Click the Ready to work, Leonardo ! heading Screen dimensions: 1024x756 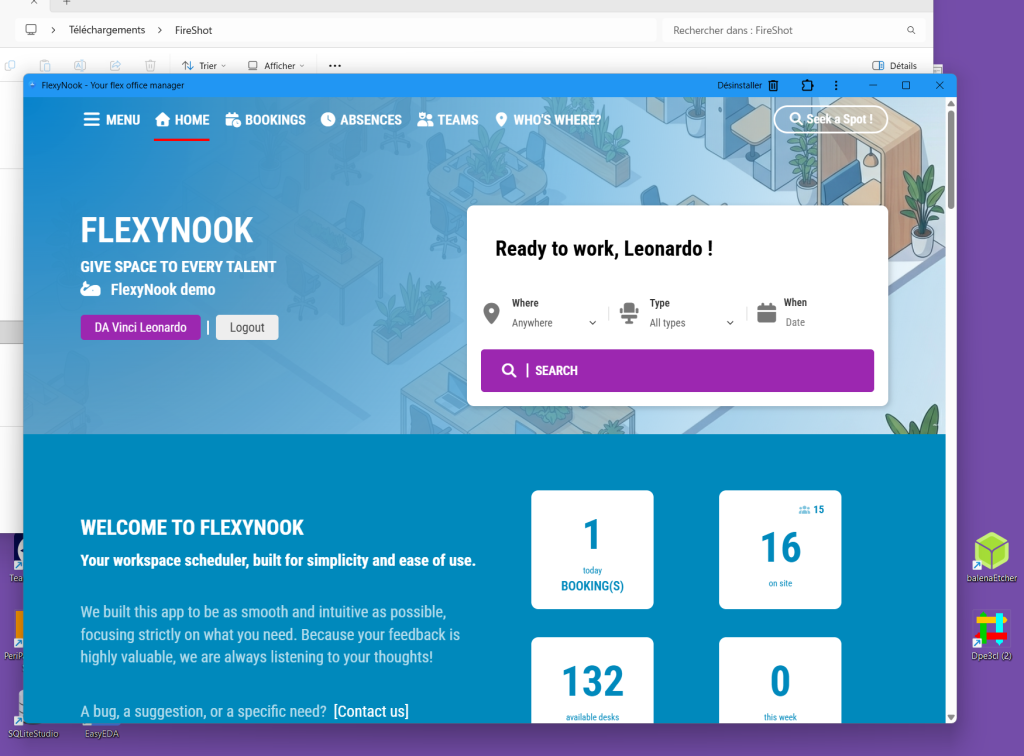tap(603, 249)
